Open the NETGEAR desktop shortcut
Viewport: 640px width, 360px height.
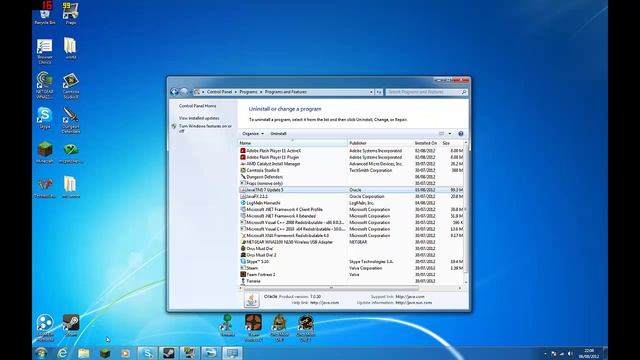(44, 85)
